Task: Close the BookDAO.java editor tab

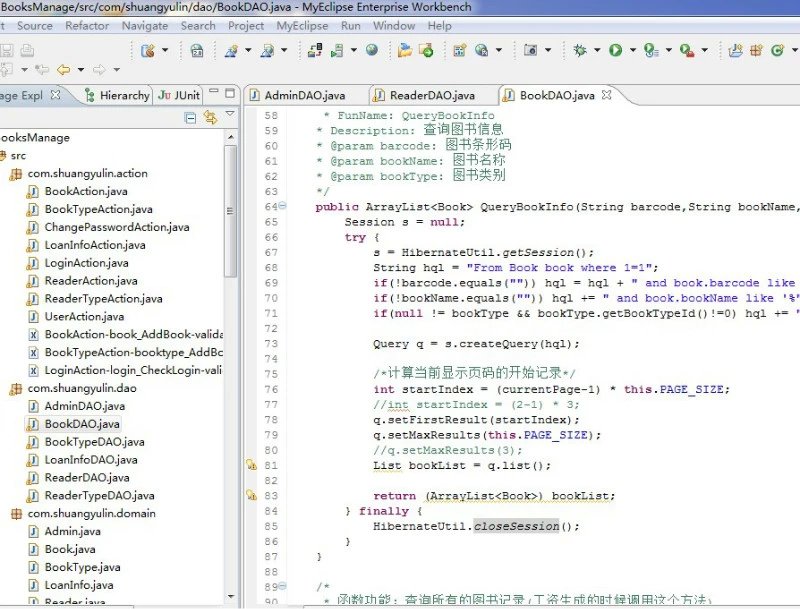Action: click(x=607, y=95)
